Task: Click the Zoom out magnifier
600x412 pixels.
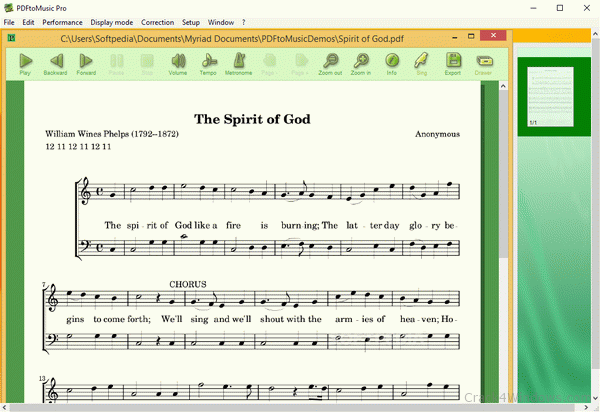Action: click(x=330, y=63)
